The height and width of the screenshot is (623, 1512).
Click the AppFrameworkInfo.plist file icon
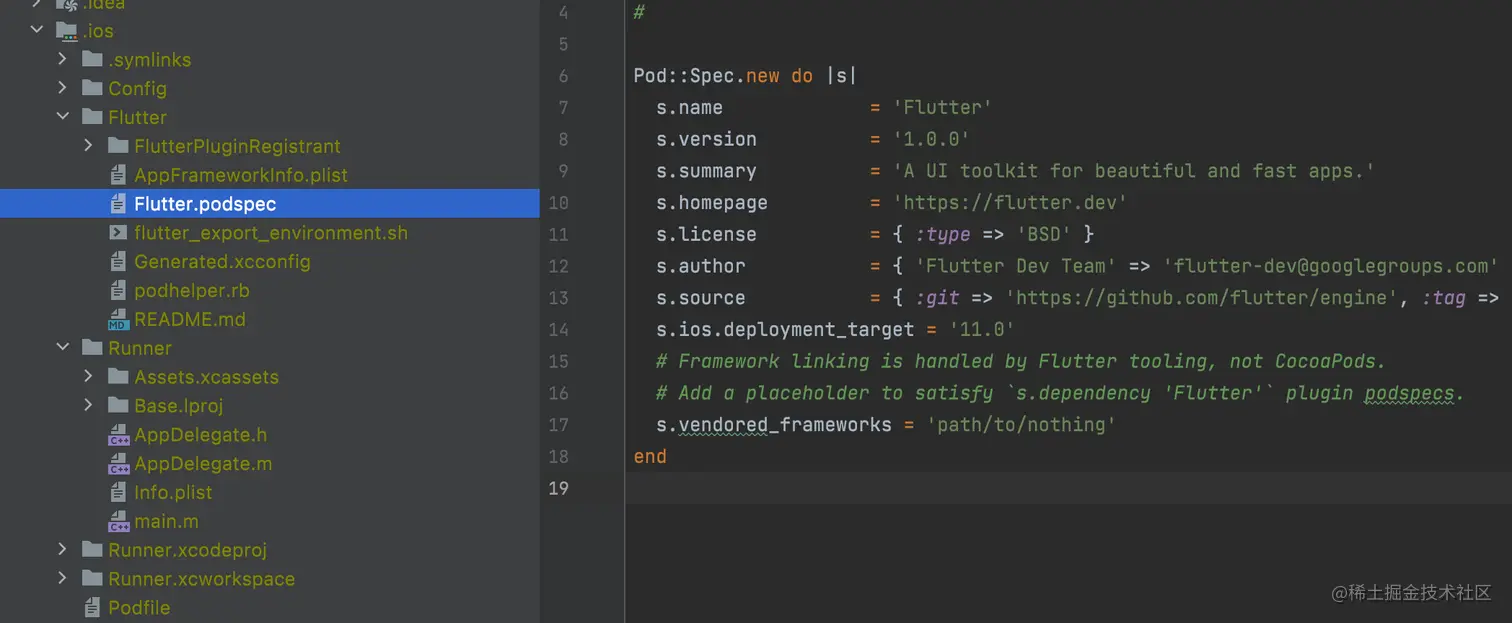tap(118, 175)
